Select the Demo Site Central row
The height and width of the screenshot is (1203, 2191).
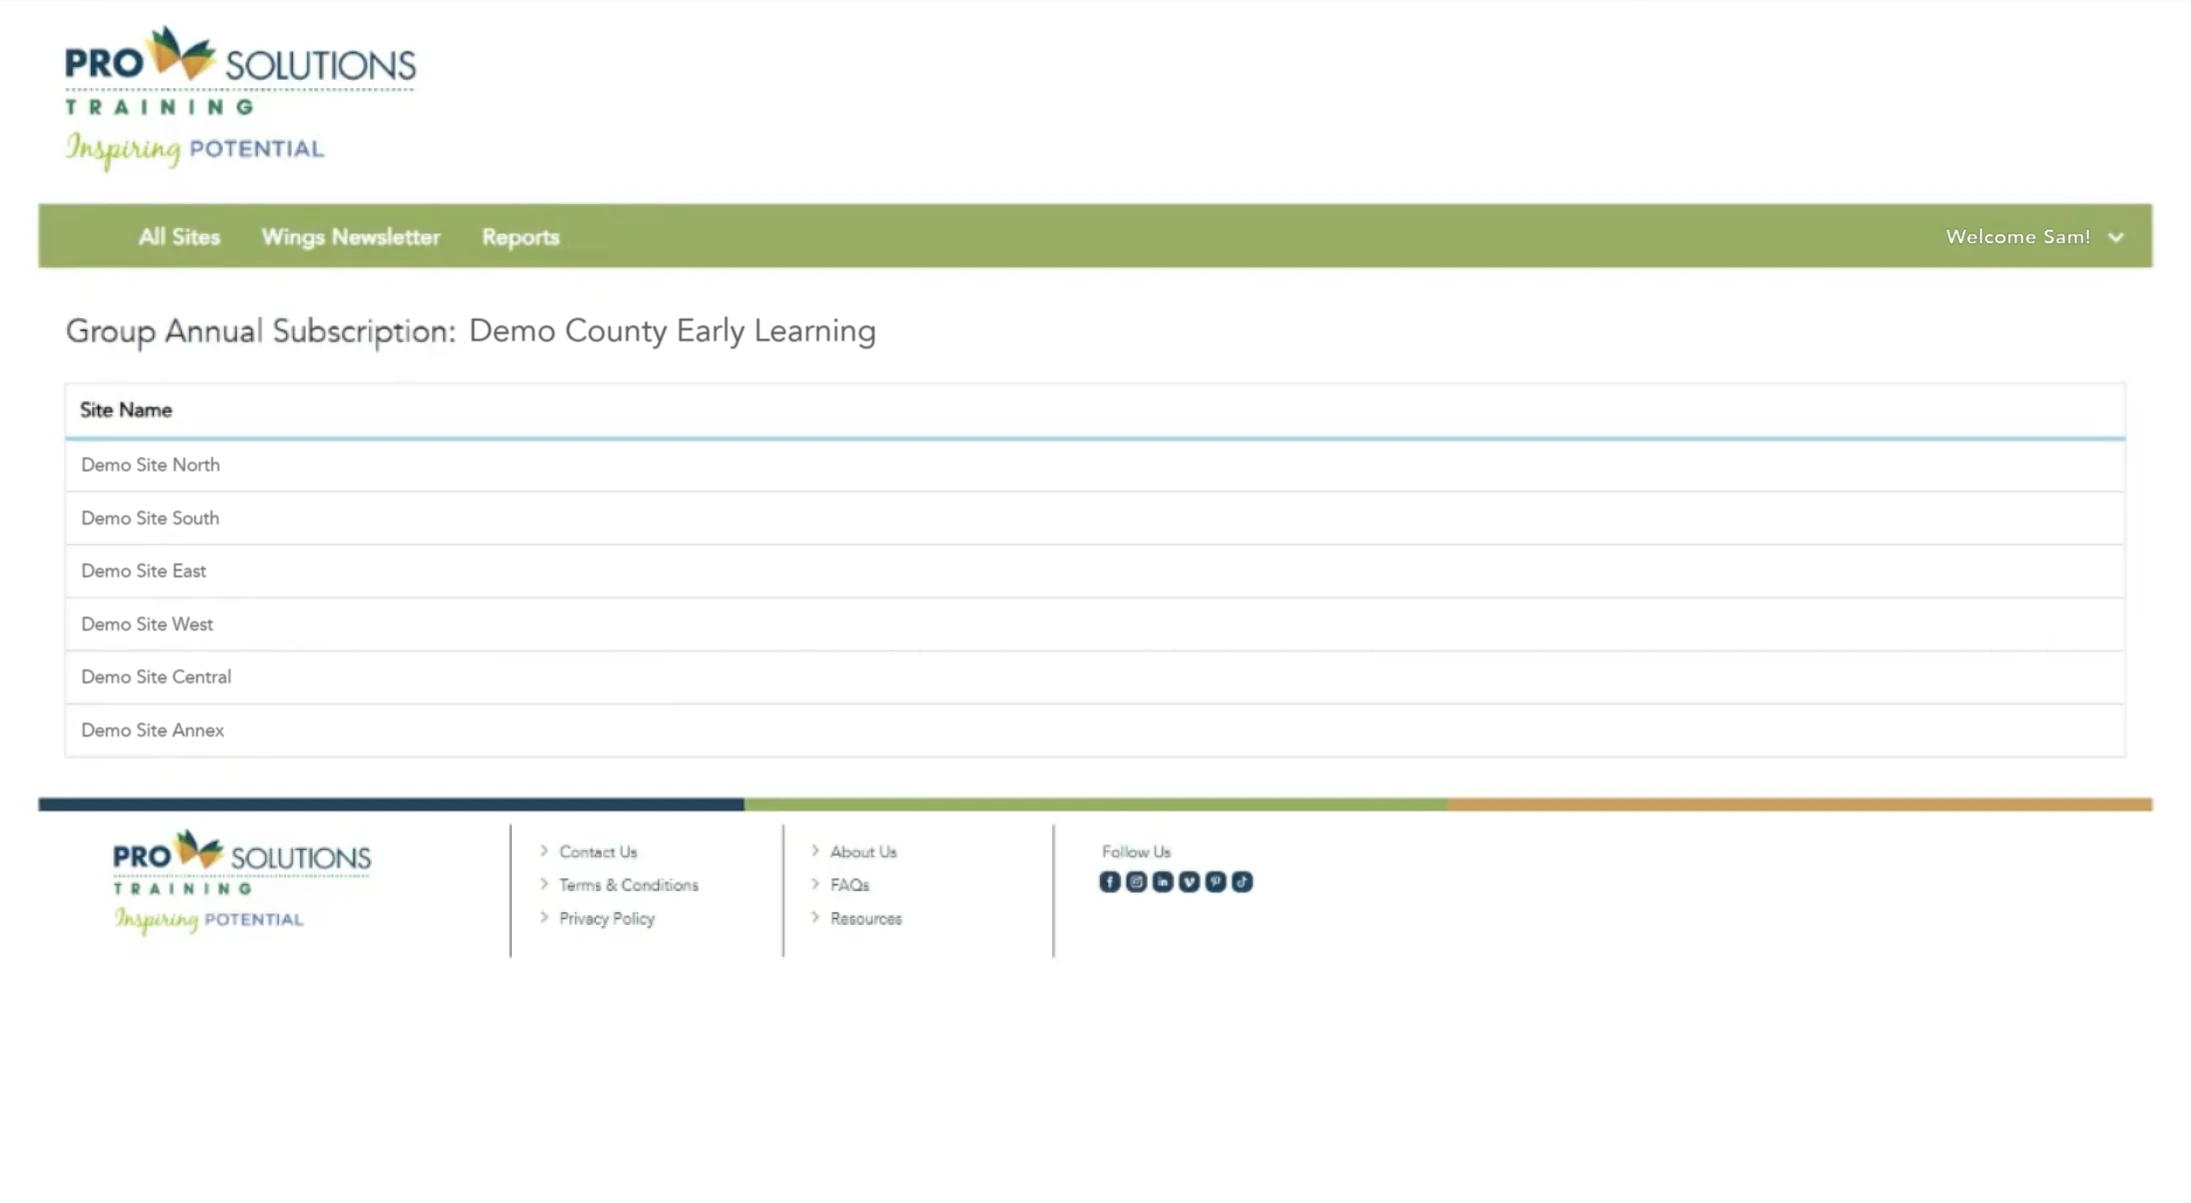[1095, 677]
